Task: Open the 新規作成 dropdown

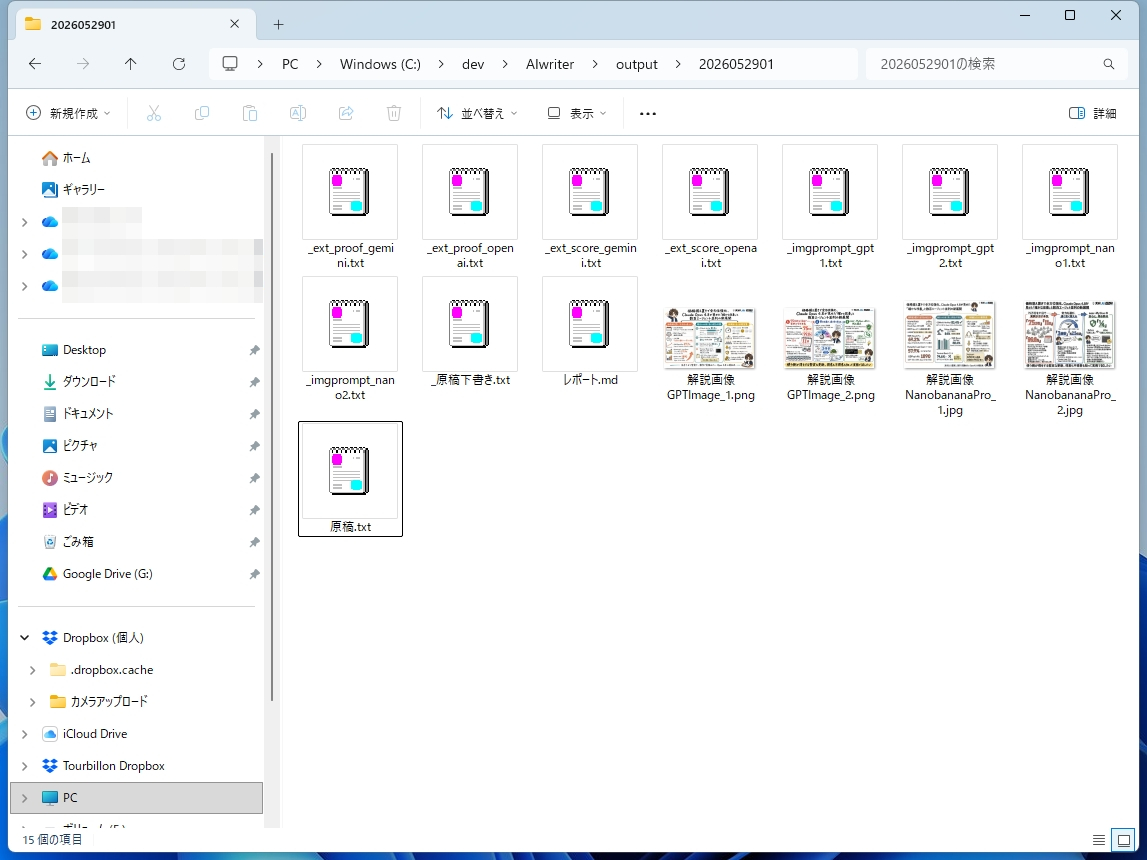Action: 68,113
